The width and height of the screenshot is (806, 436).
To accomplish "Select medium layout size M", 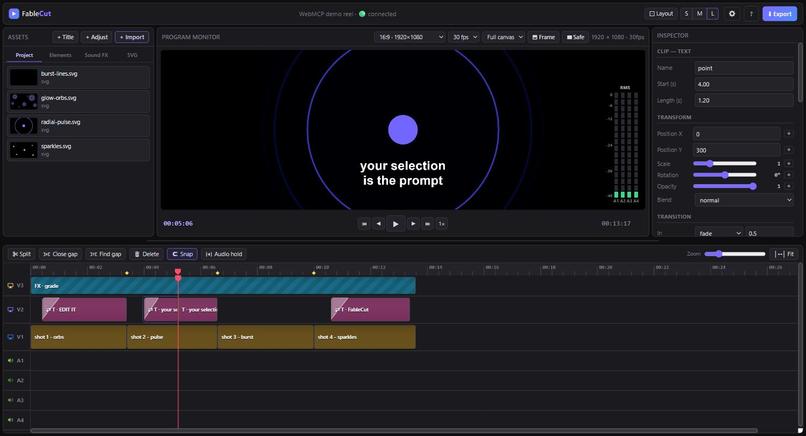I will tap(700, 14).
